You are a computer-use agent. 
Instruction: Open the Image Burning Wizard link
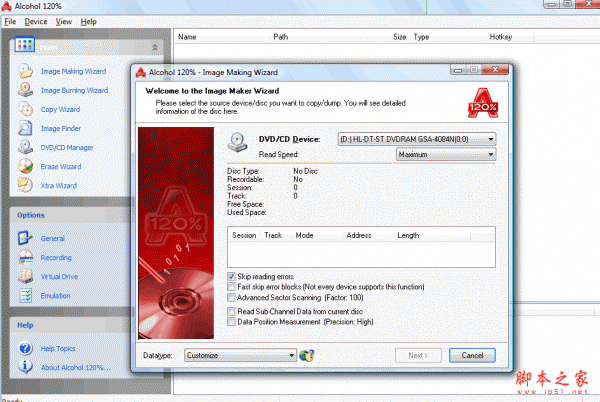point(74,90)
